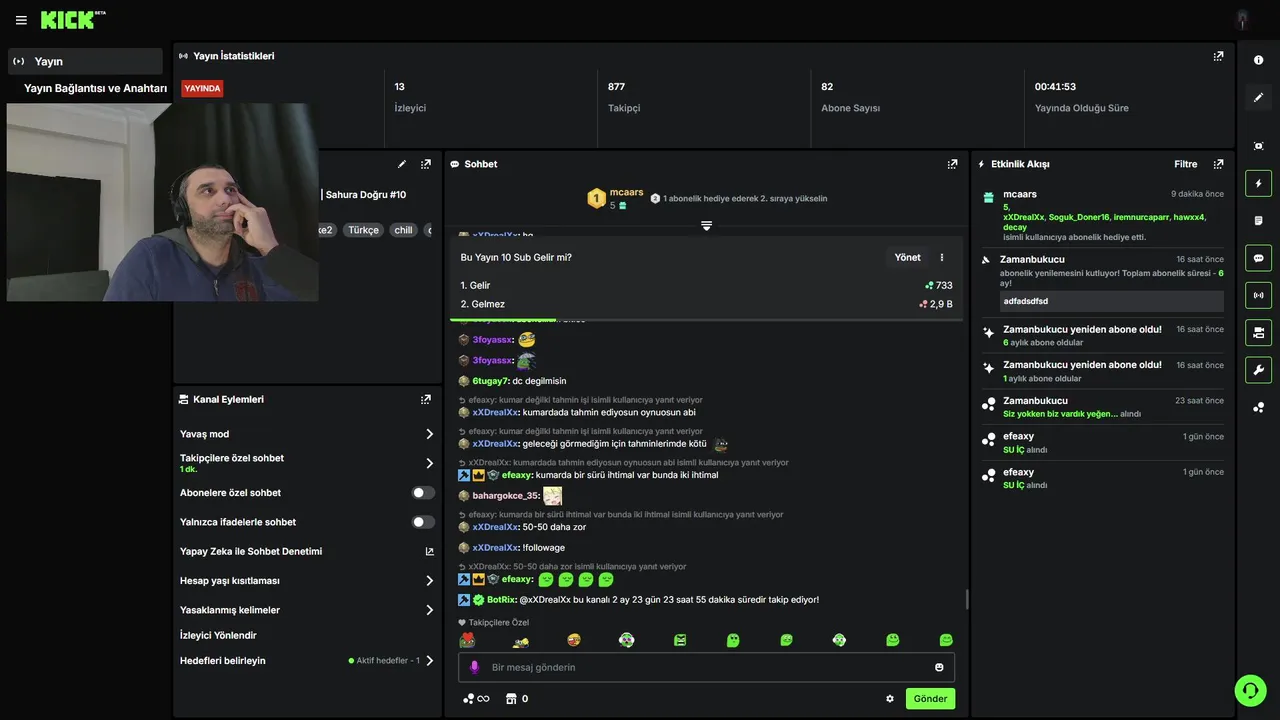Pop out the Etkinlik Akışı panel
Image resolution: width=1280 pixels, height=720 pixels.
pyautogui.click(x=1218, y=164)
